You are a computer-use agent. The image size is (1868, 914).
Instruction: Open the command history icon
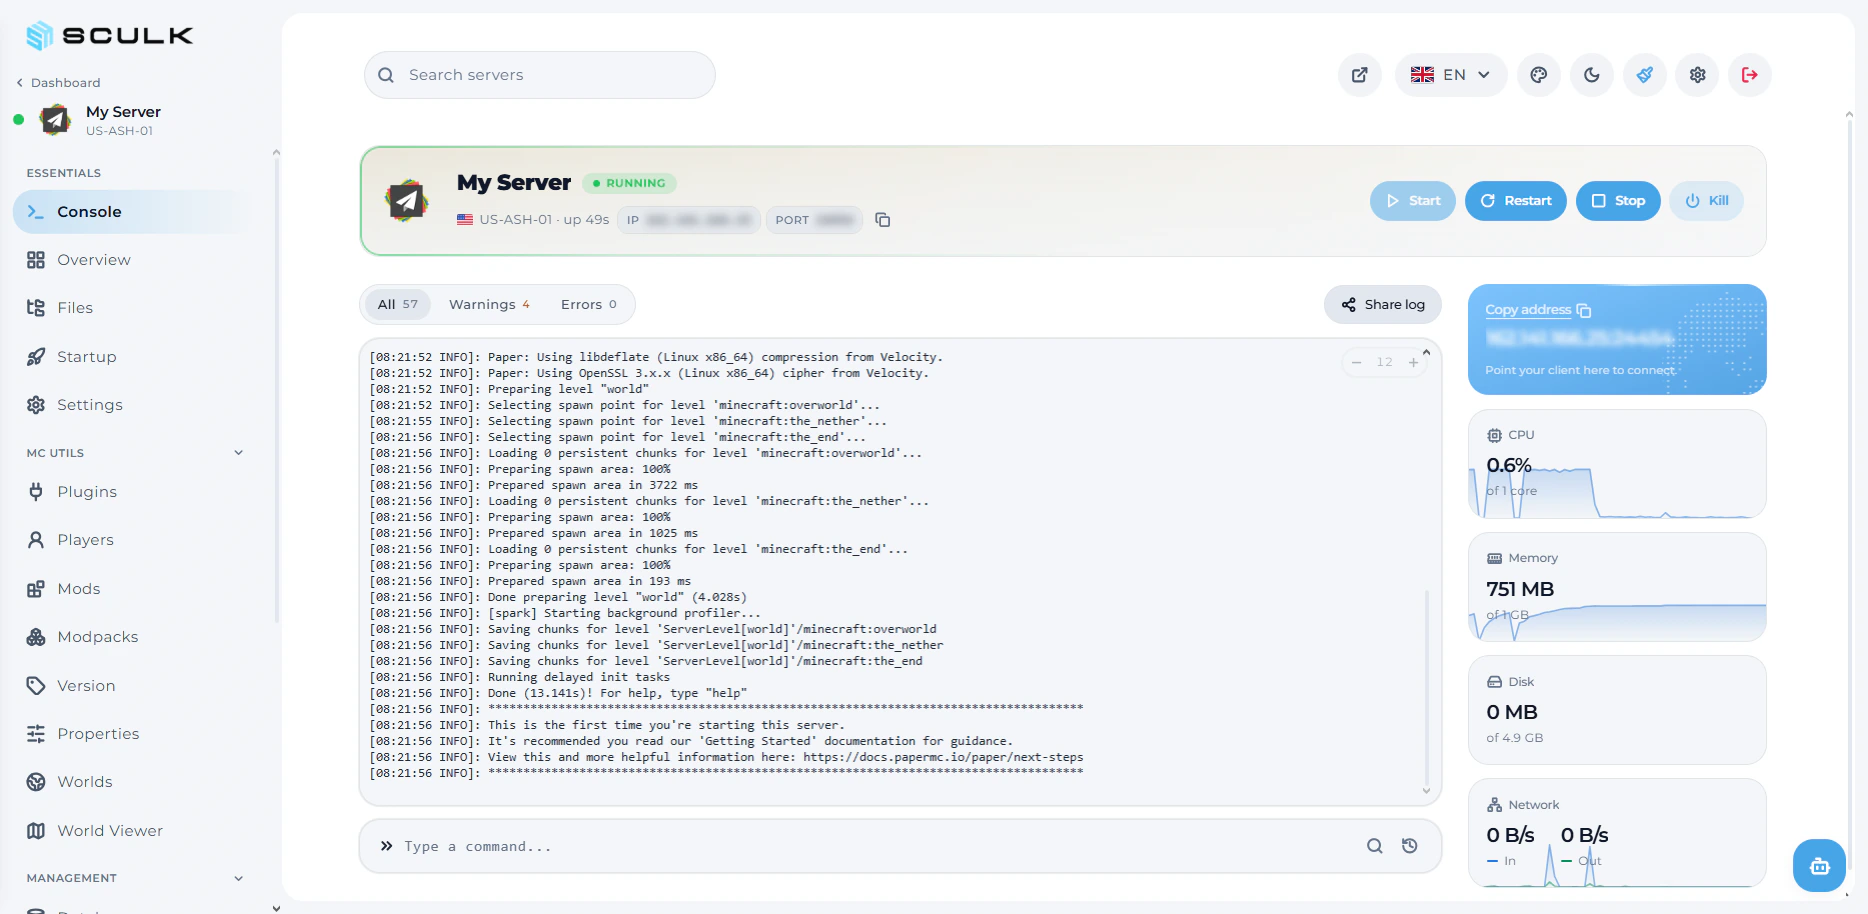point(1410,846)
